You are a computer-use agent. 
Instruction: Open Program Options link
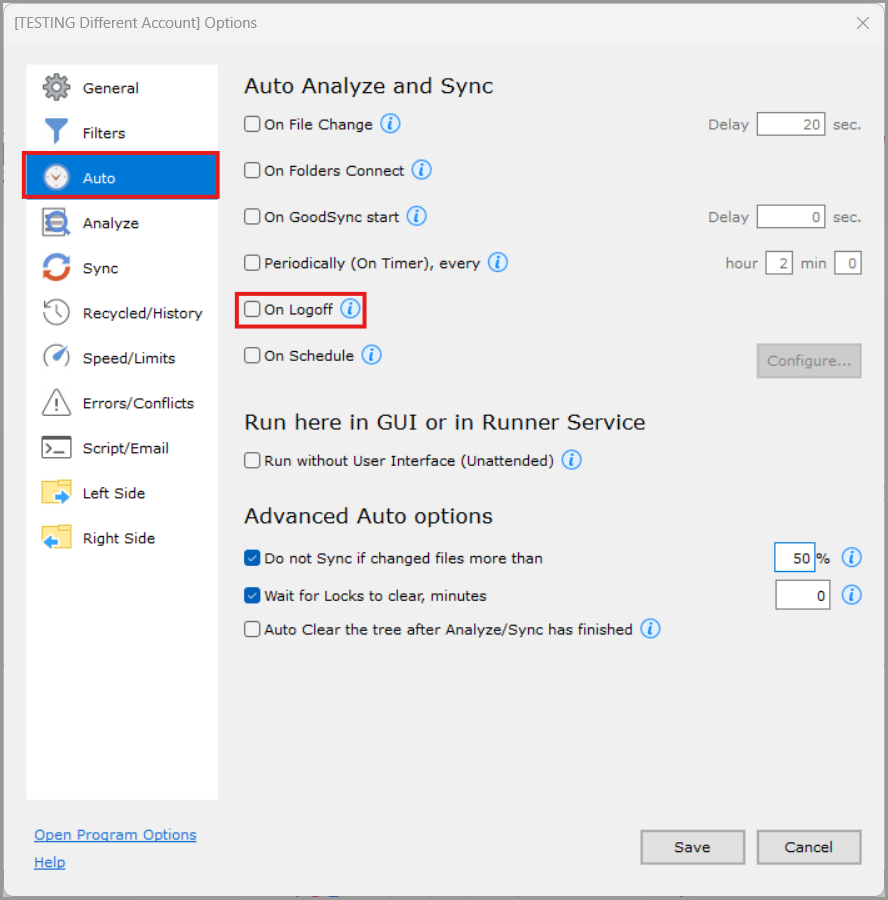click(115, 834)
